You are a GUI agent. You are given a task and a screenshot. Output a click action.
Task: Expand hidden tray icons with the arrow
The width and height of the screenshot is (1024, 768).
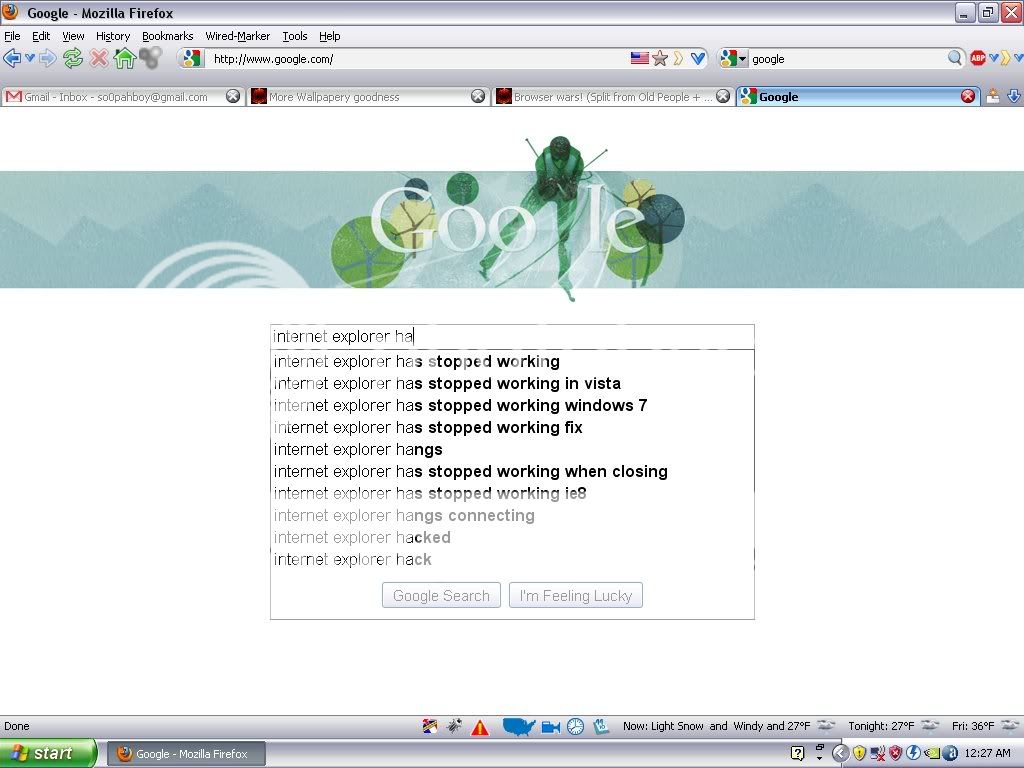click(x=840, y=753)
